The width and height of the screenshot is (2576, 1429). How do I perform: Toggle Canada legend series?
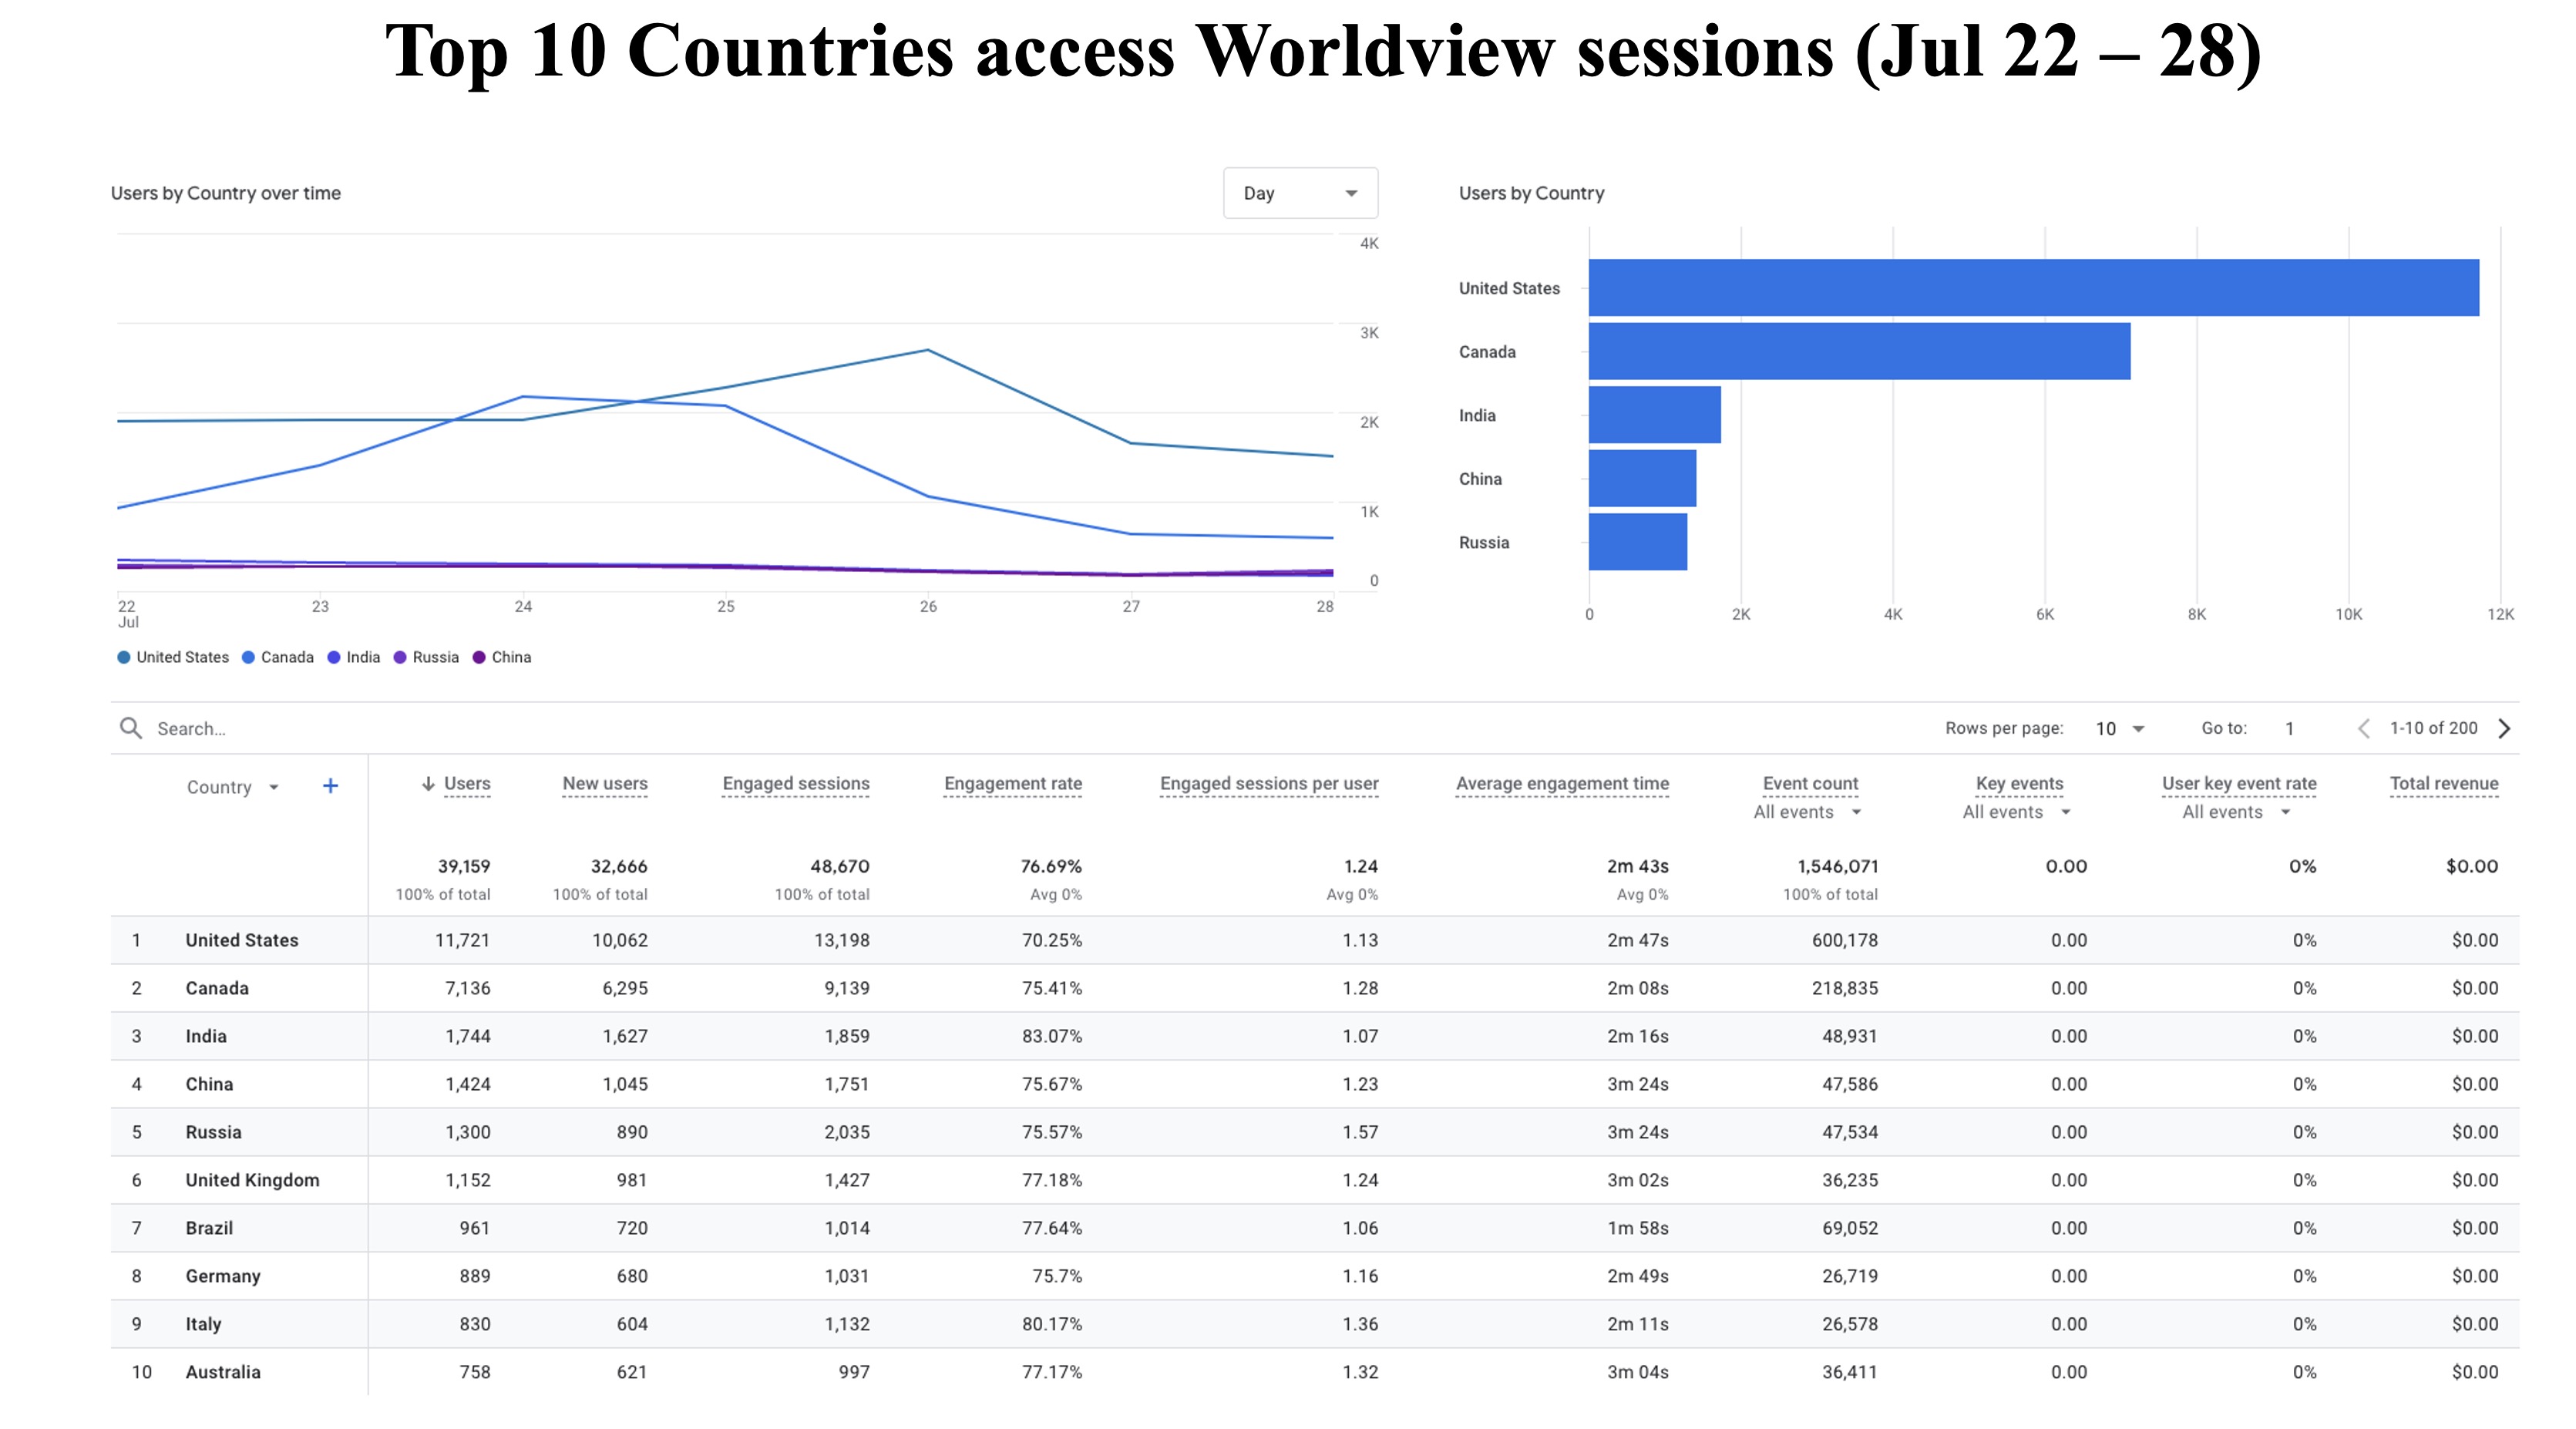click(278, 657)
